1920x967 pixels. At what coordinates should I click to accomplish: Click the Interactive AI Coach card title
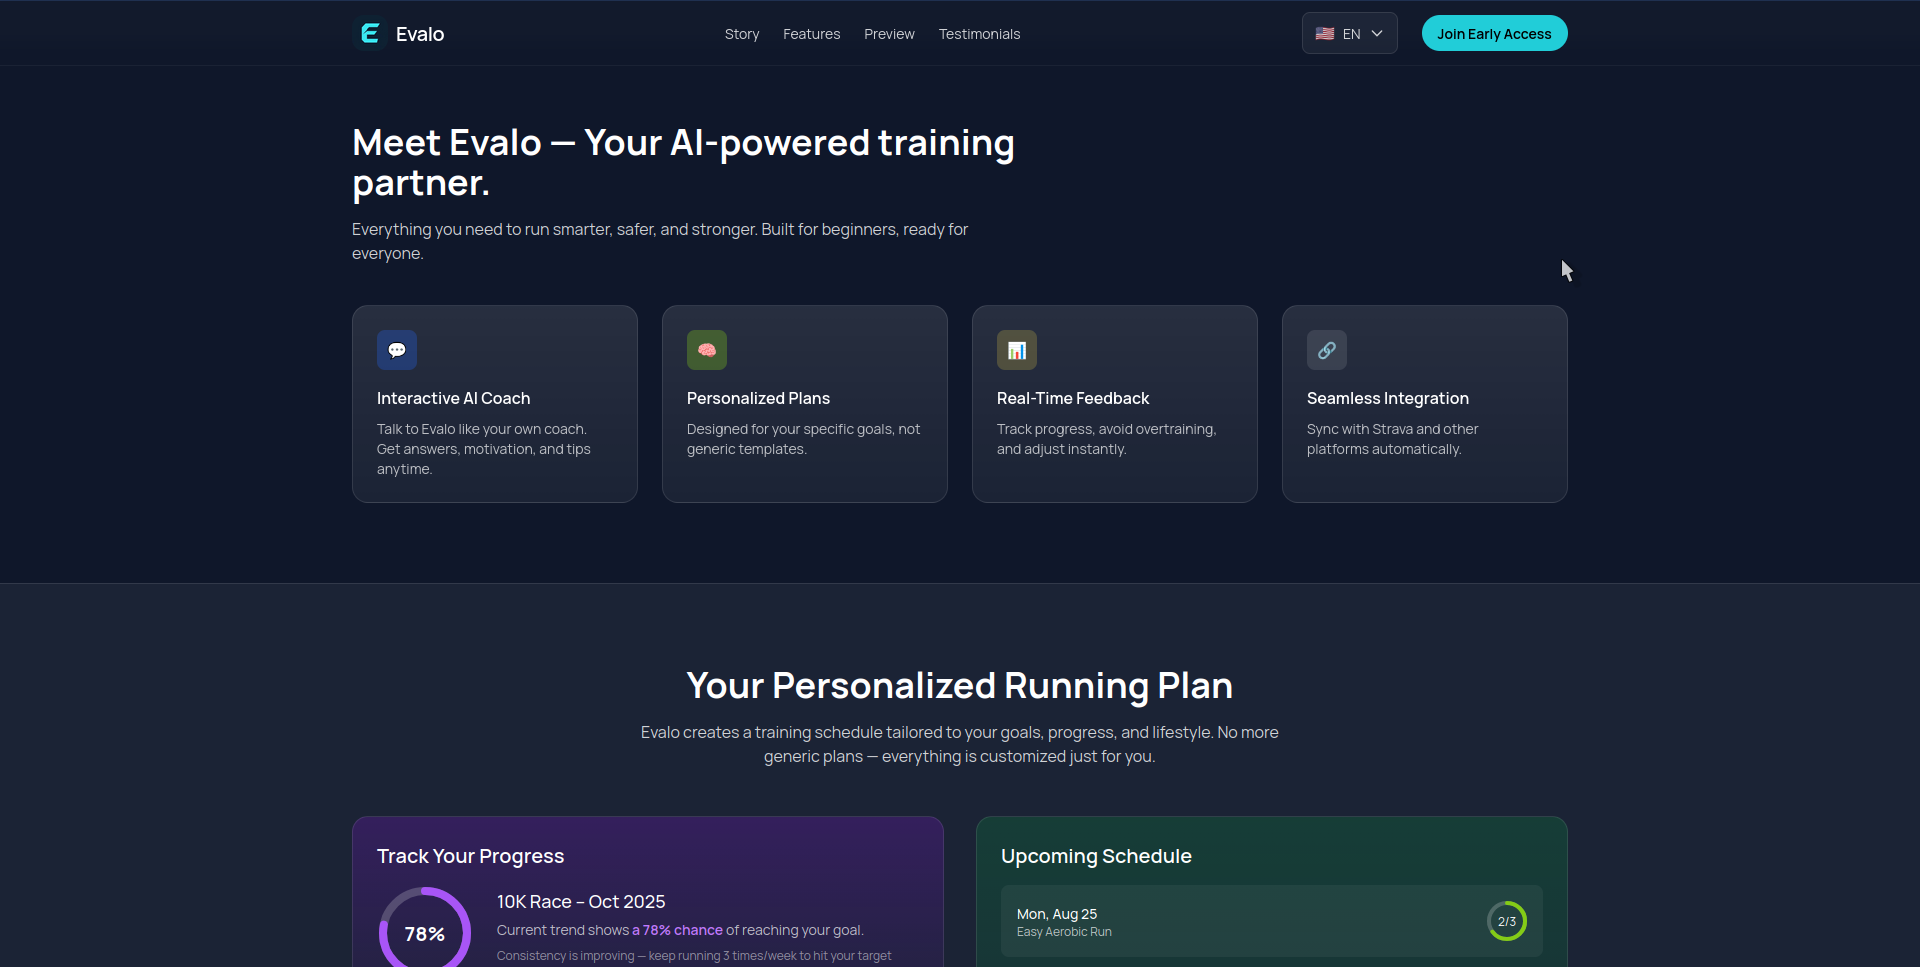point(454,398)
